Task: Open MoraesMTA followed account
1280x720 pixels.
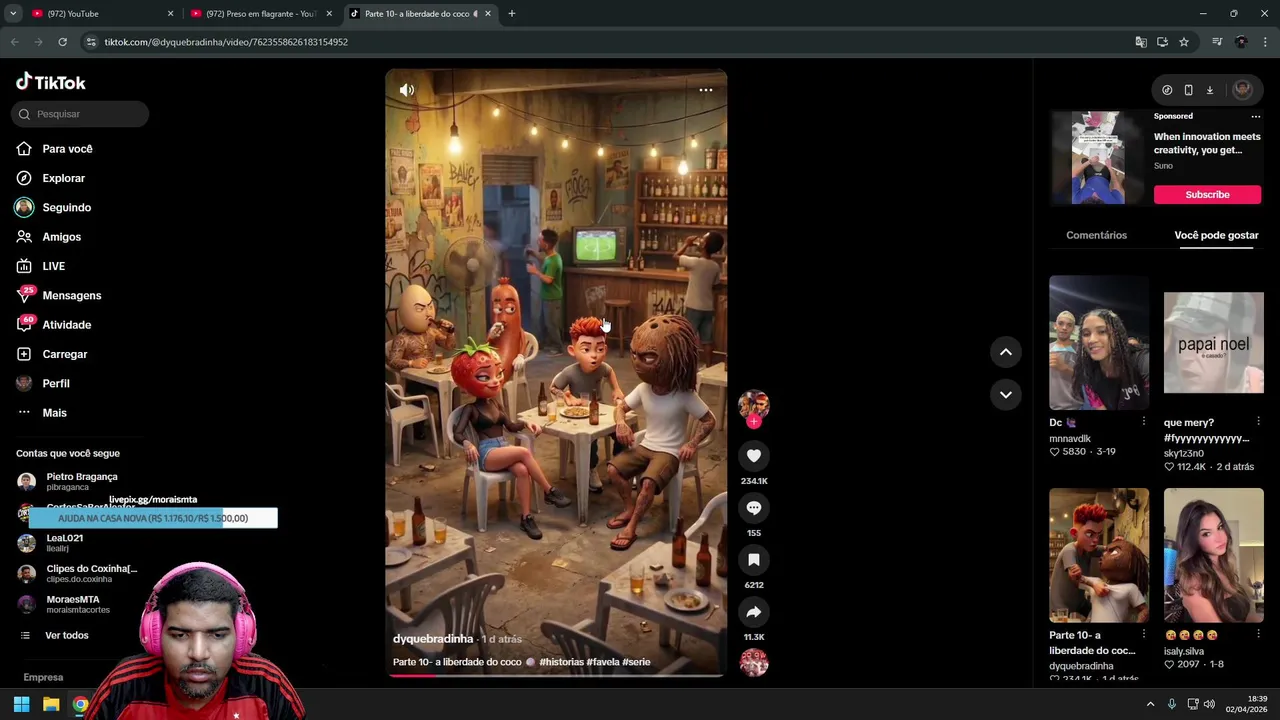Action: click(x=80, y=604)
